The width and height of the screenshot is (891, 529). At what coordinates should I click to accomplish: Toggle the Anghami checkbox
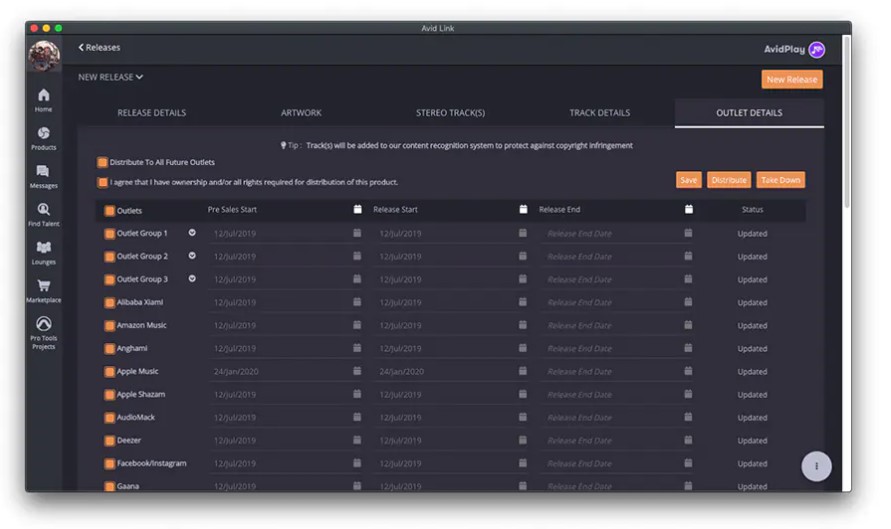tap(109, 348)
